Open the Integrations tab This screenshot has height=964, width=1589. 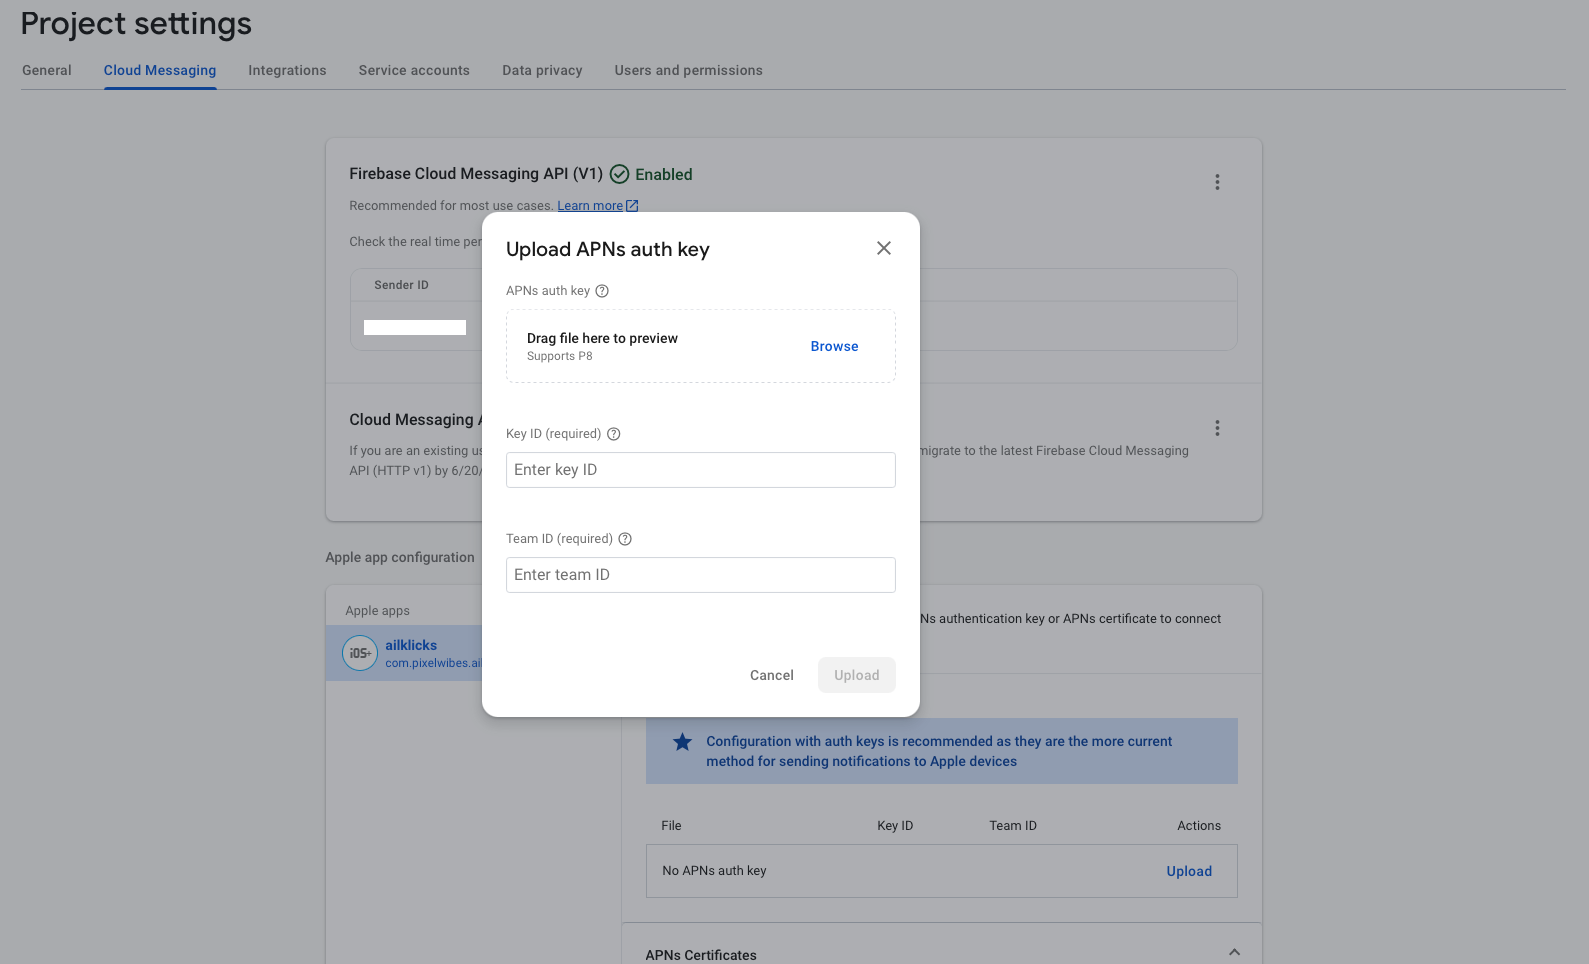[x=287, y=71]
